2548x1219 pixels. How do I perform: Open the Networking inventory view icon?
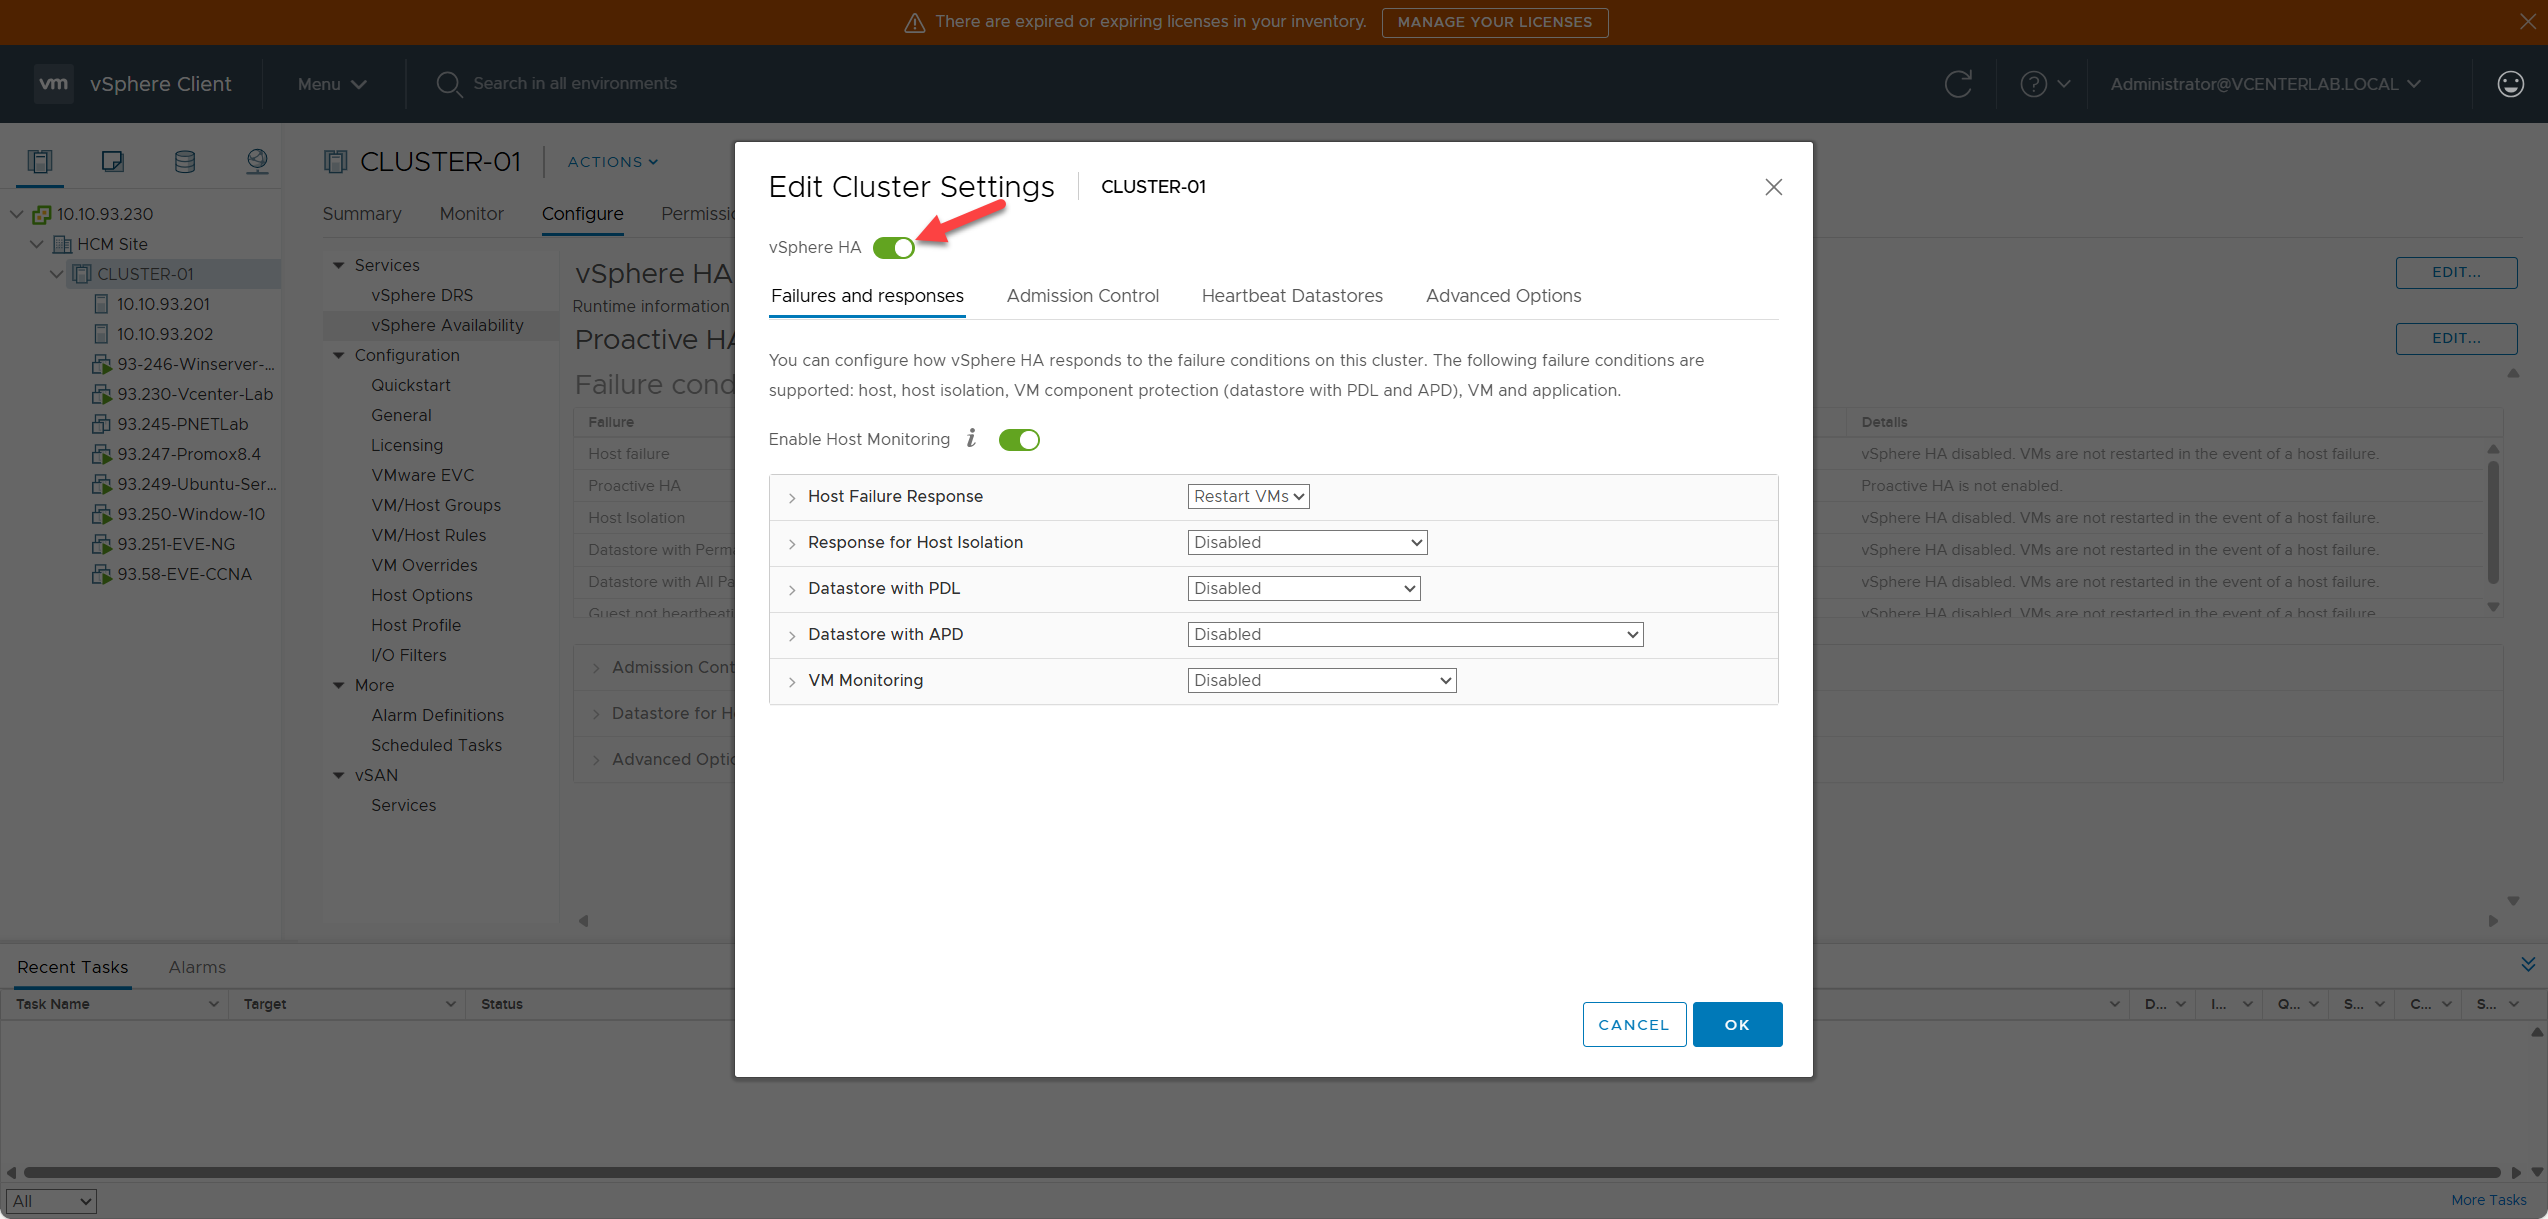(257, 161)
